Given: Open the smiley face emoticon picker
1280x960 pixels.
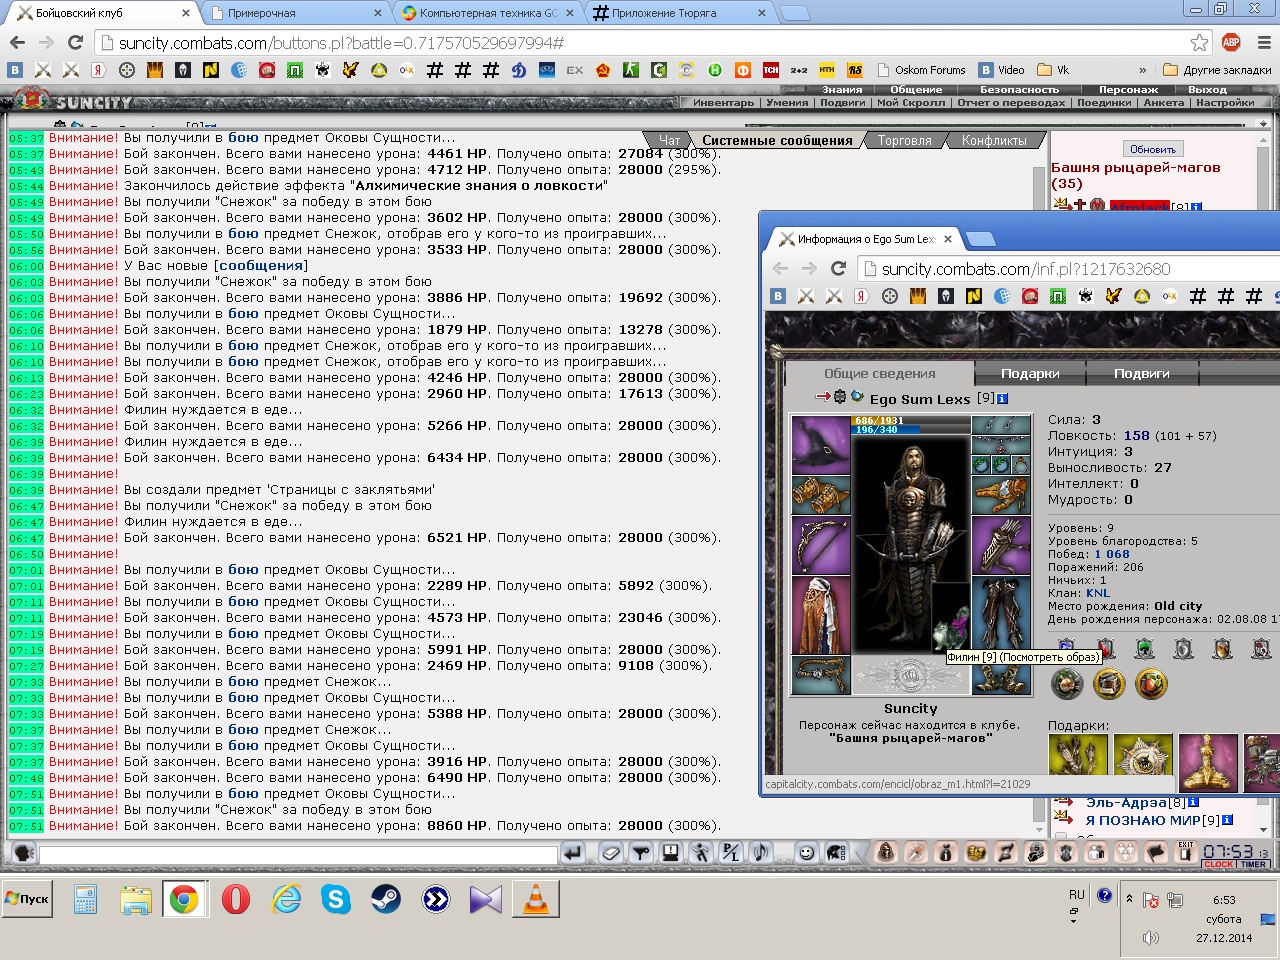Looking at the screenshot, I should (806, 853).
